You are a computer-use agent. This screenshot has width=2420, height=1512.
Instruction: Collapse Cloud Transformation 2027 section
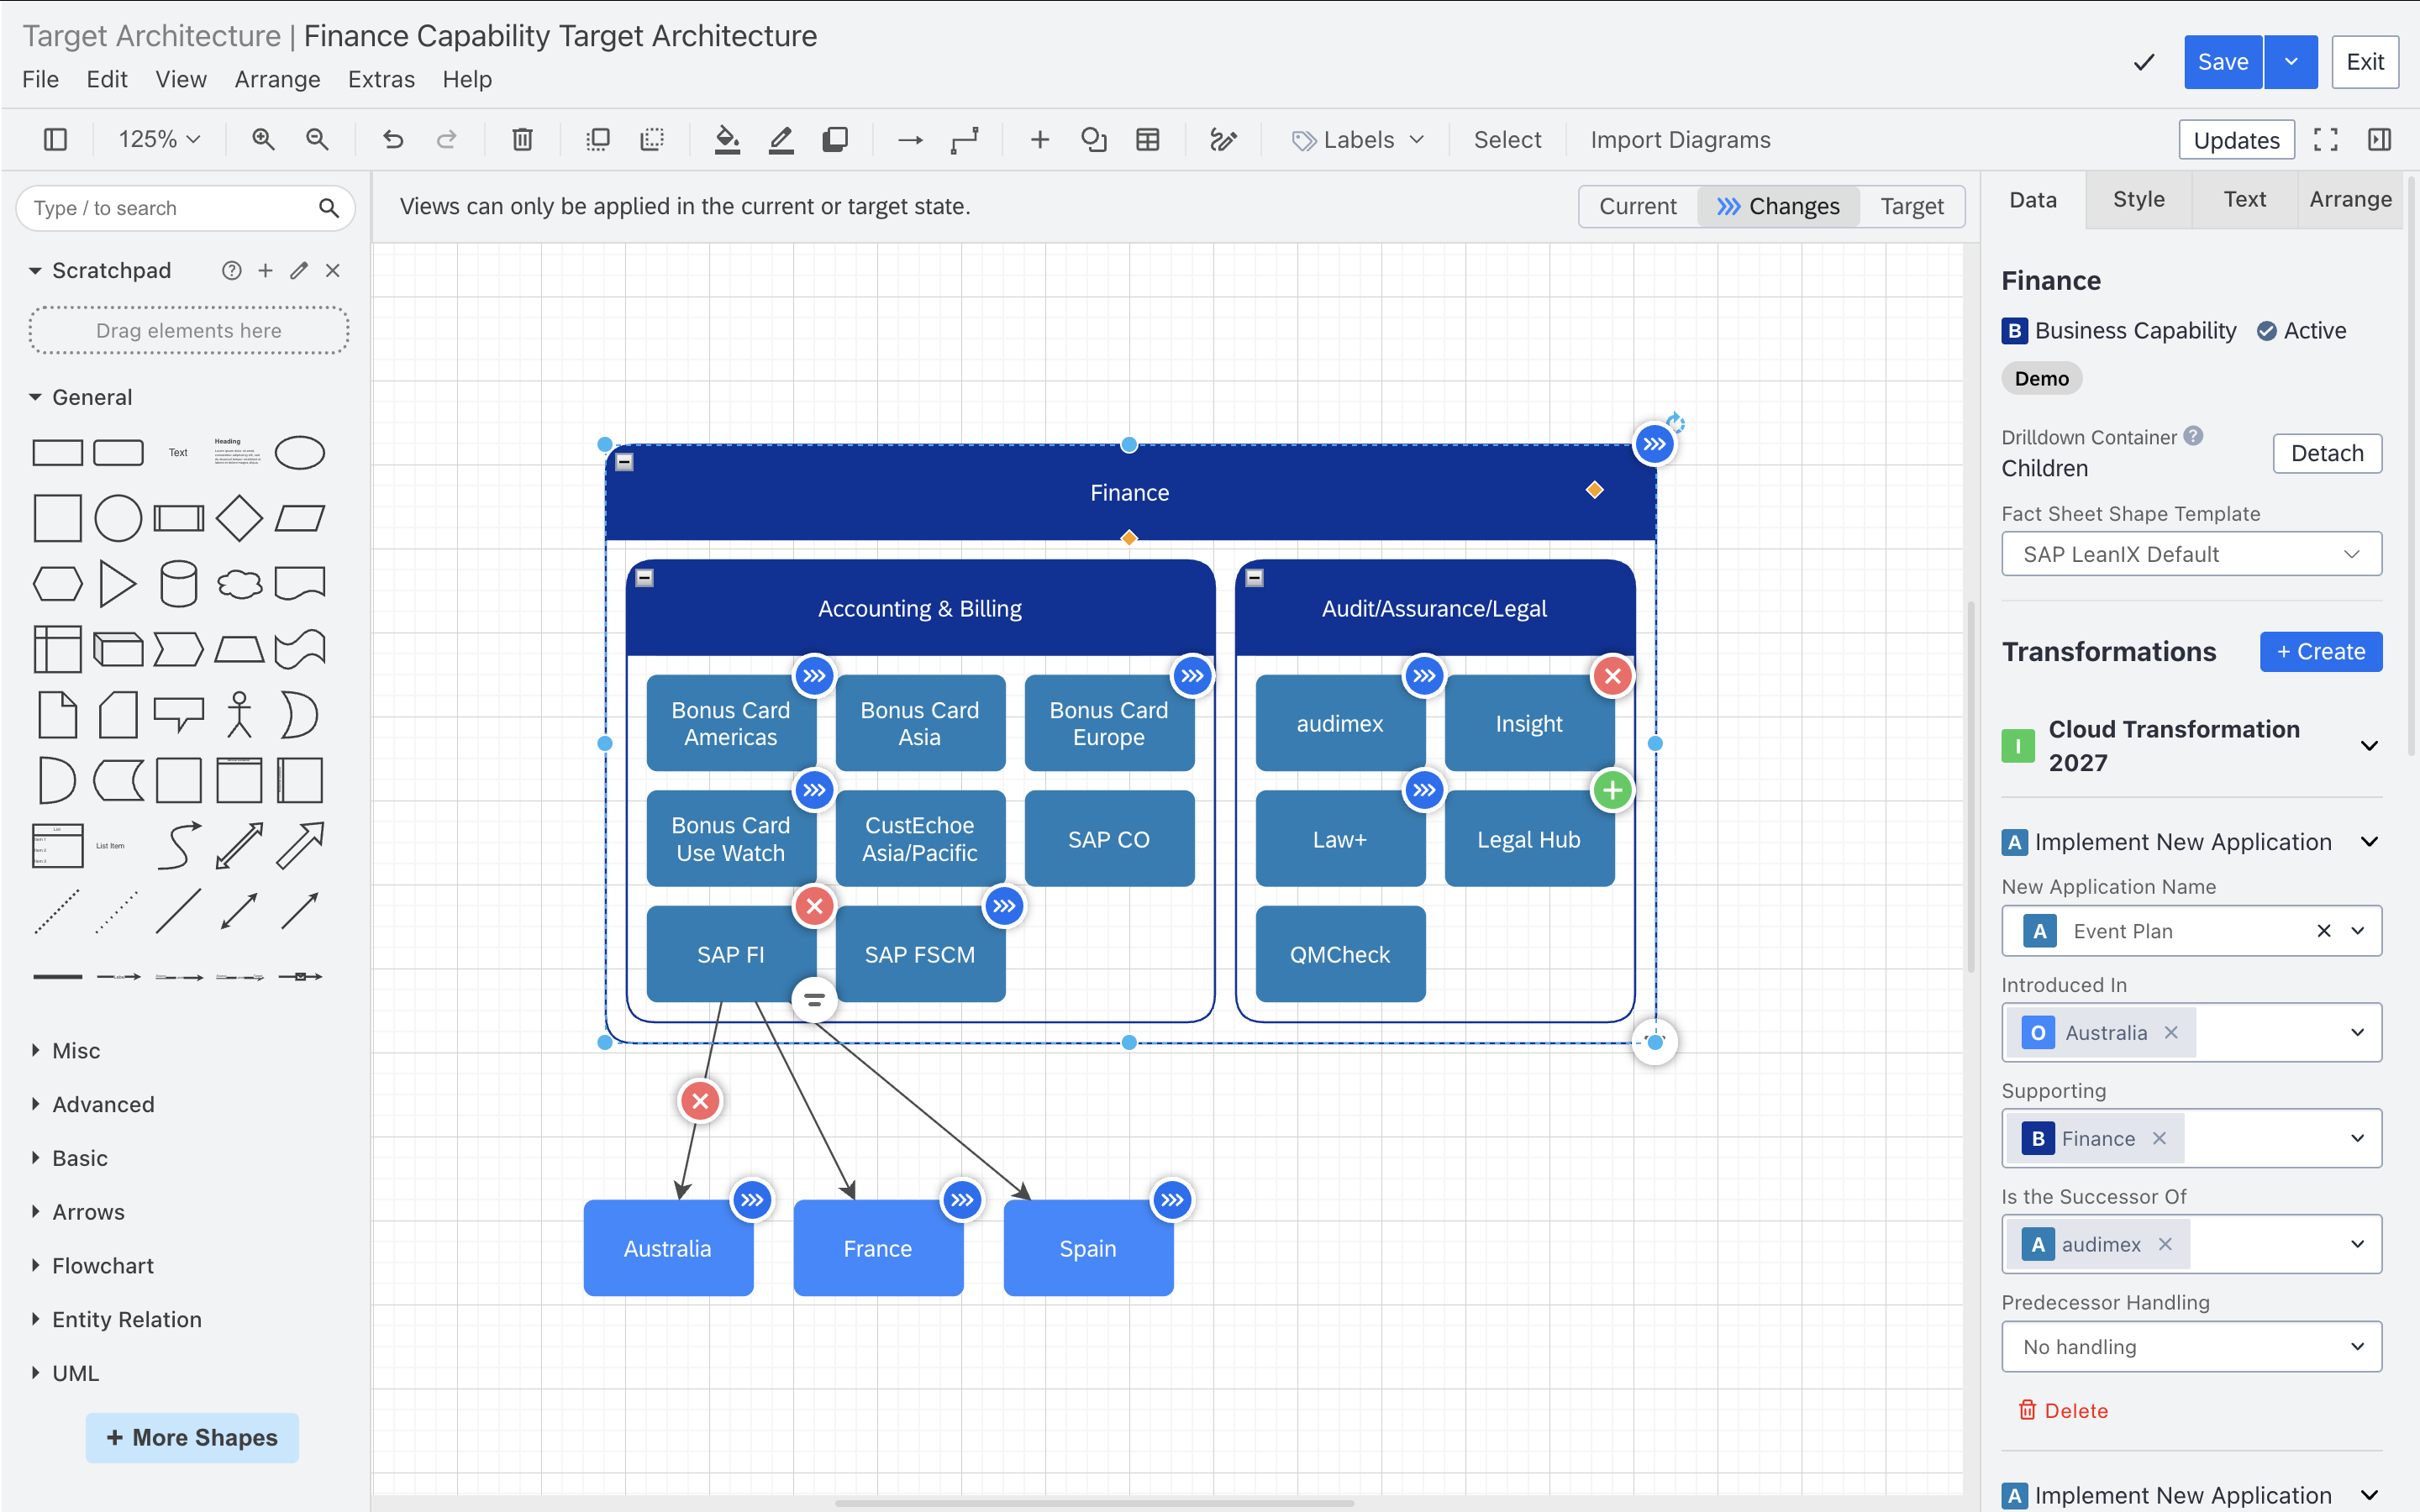point(2368,745)
